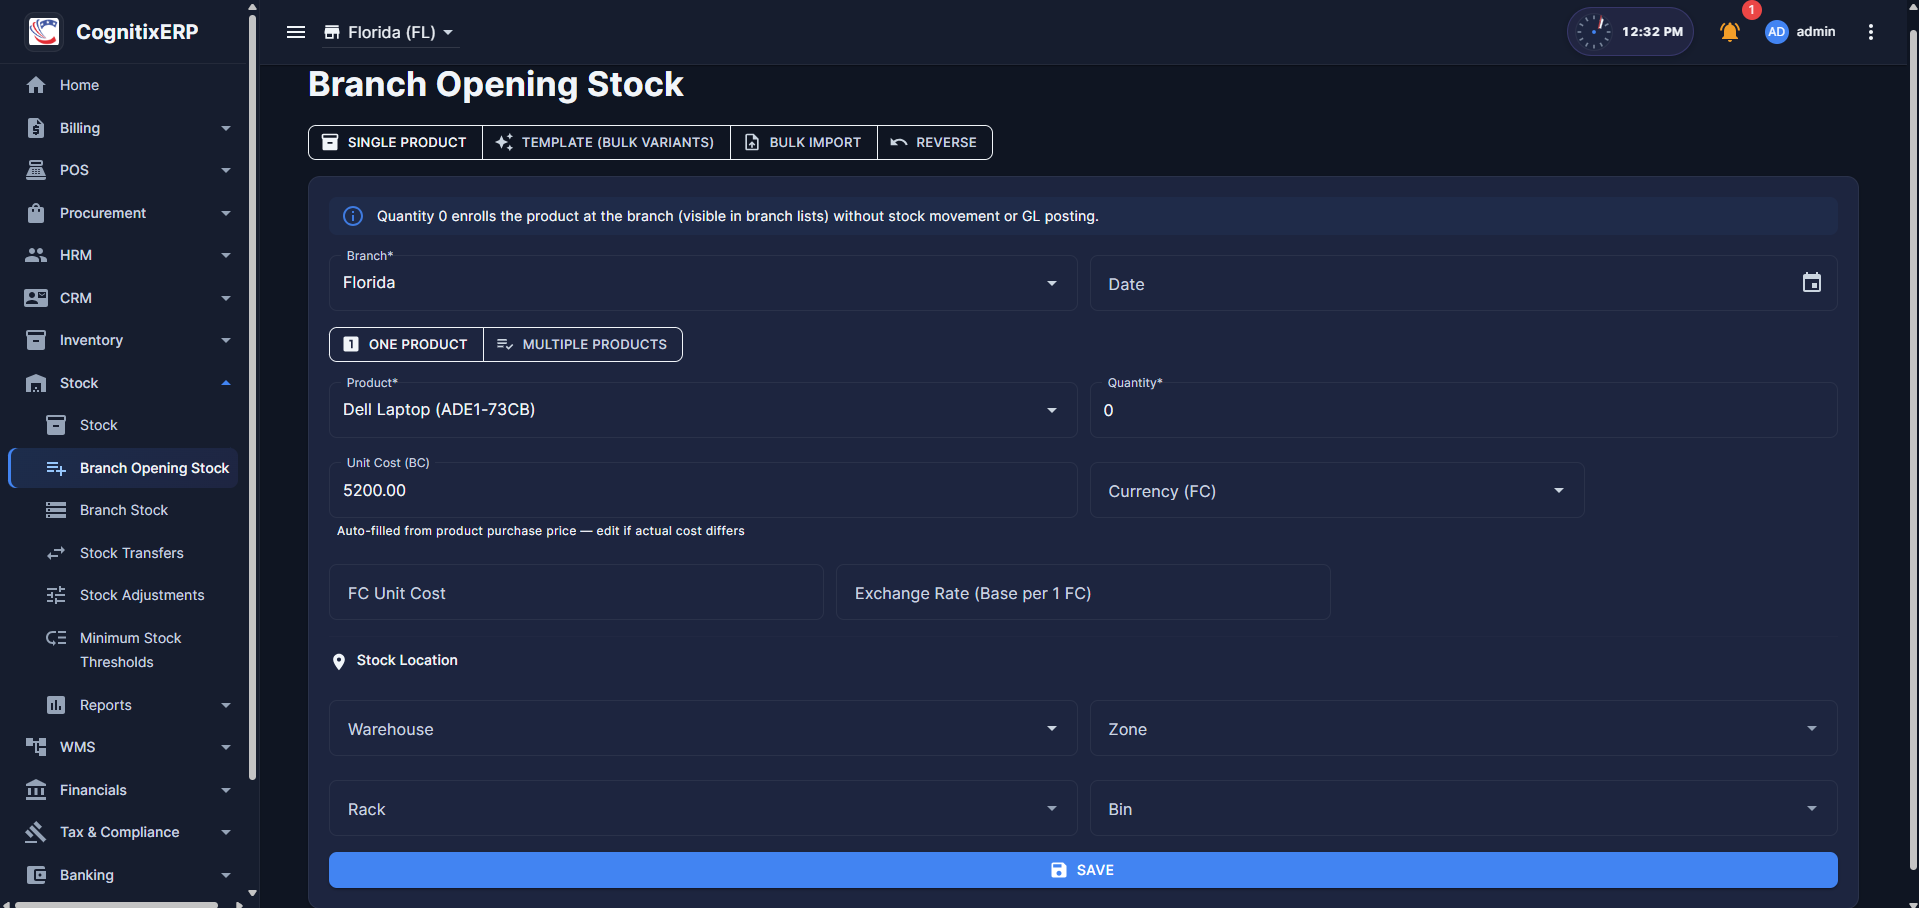Open the Zone dropdown

(1463, 728)
